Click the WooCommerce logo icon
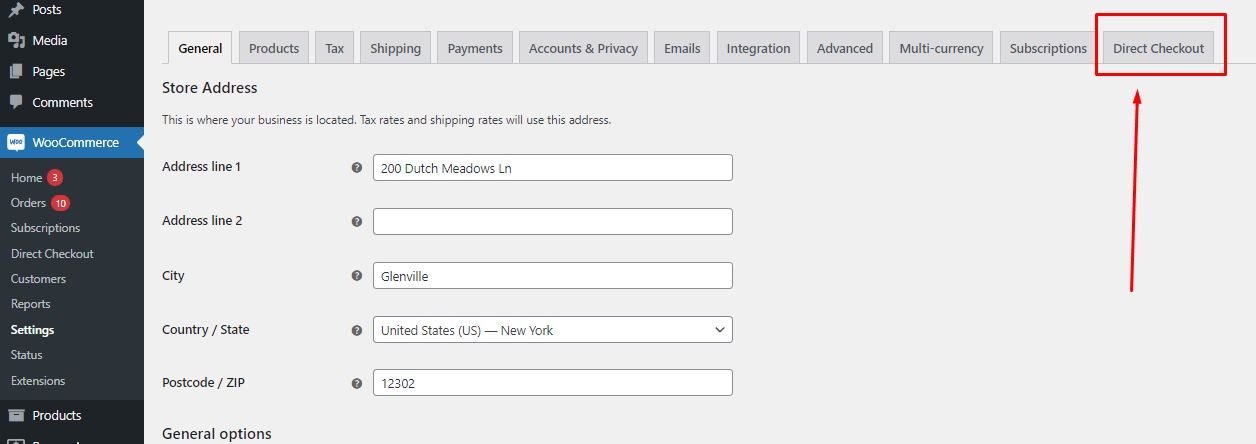1256x444 pixels. click(x=16, y=143)
